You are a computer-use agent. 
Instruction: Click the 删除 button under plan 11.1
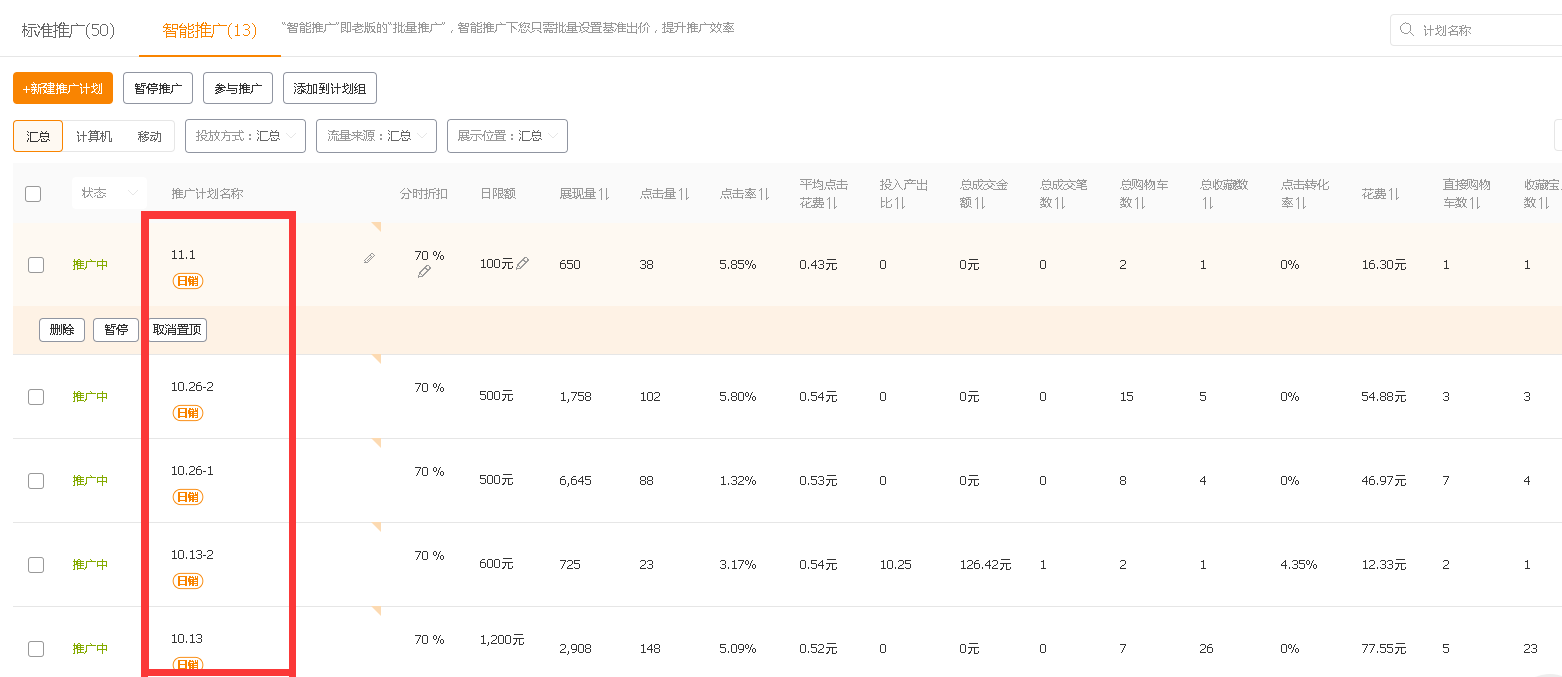click(x=62, y=330)
